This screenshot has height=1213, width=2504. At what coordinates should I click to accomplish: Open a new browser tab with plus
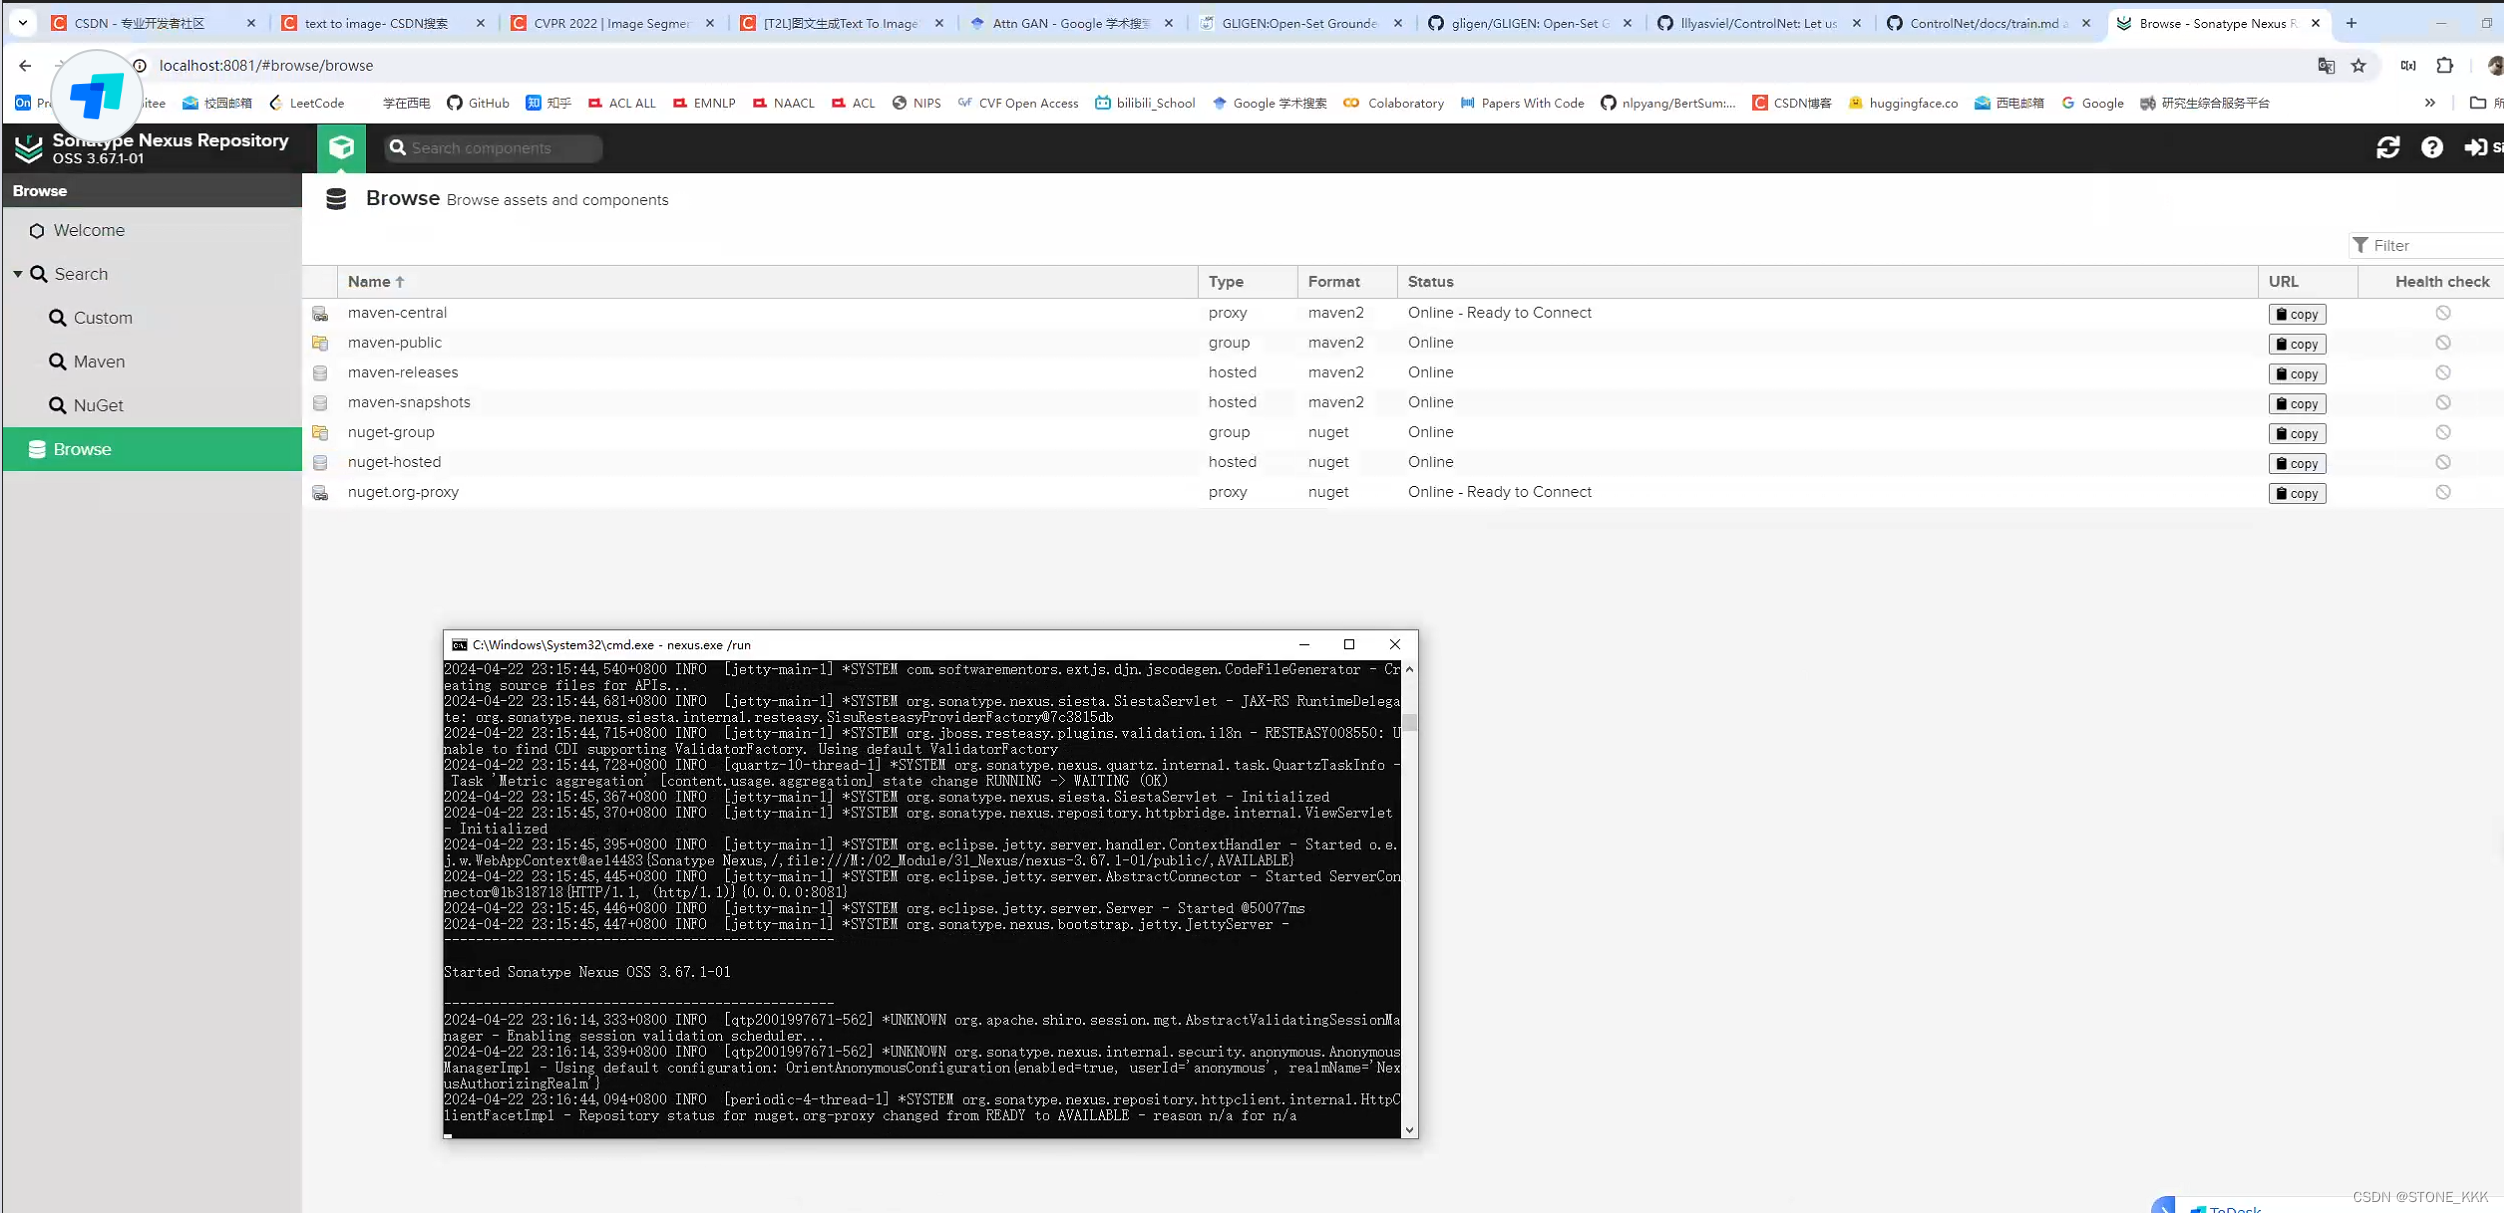coord(2351,23)
